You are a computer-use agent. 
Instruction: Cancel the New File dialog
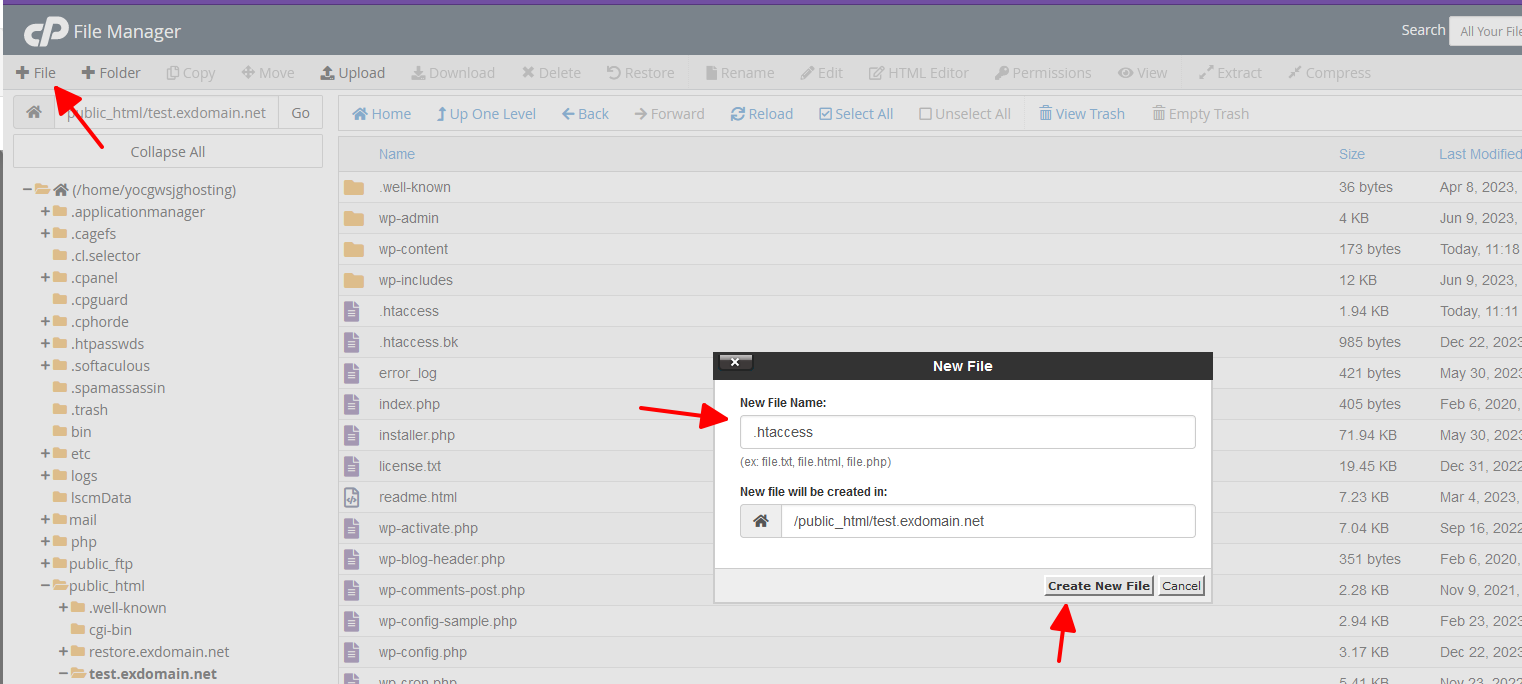[1181, 586]
